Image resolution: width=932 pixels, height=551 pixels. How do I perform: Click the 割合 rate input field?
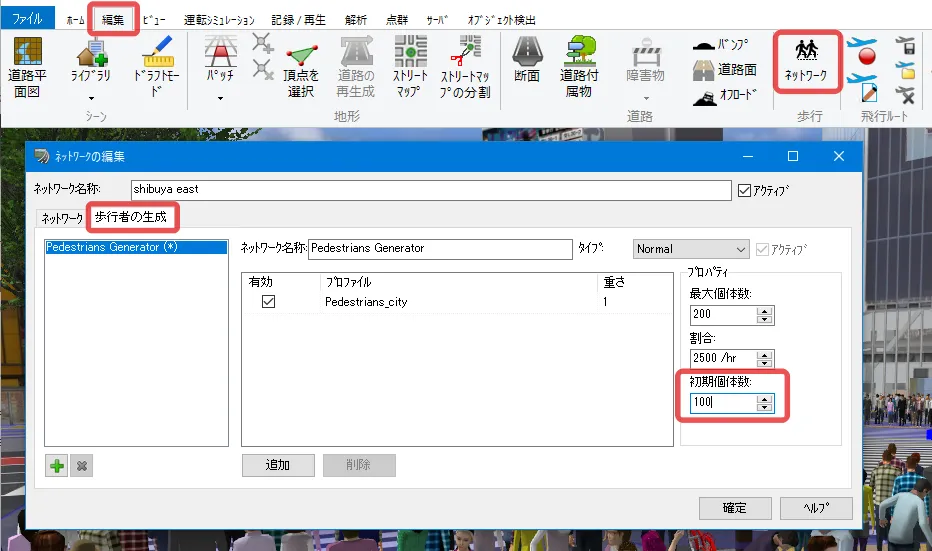pyautogui.click(x=722, y=358)
